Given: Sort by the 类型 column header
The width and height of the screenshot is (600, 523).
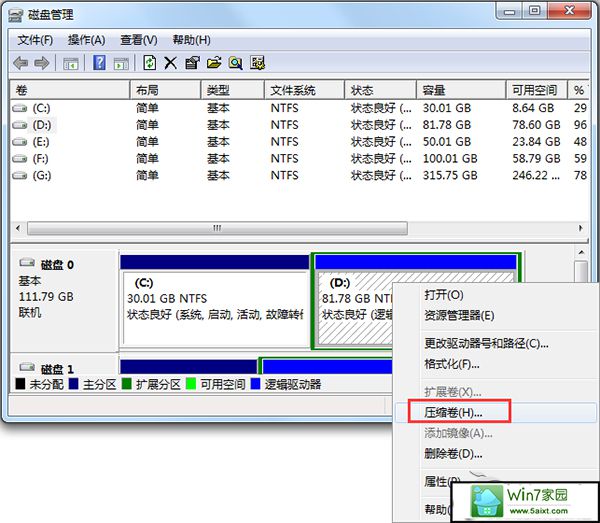Looking at the screenshot, I should click(233, 90).
